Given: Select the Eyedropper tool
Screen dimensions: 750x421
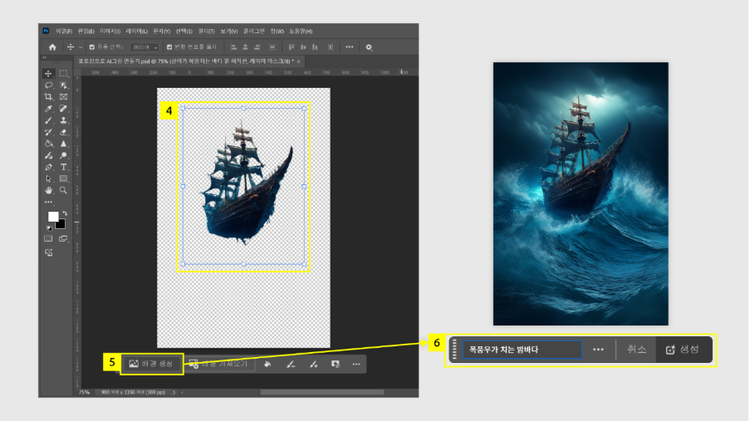Looking at the screenshot, I should (x=48, y=109).
